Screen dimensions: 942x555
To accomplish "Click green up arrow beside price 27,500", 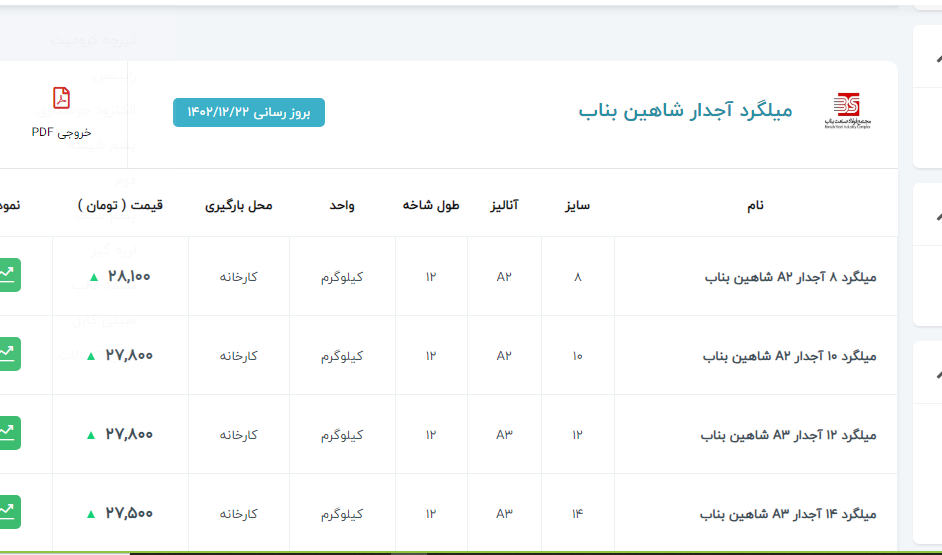I will click(91, 514).
